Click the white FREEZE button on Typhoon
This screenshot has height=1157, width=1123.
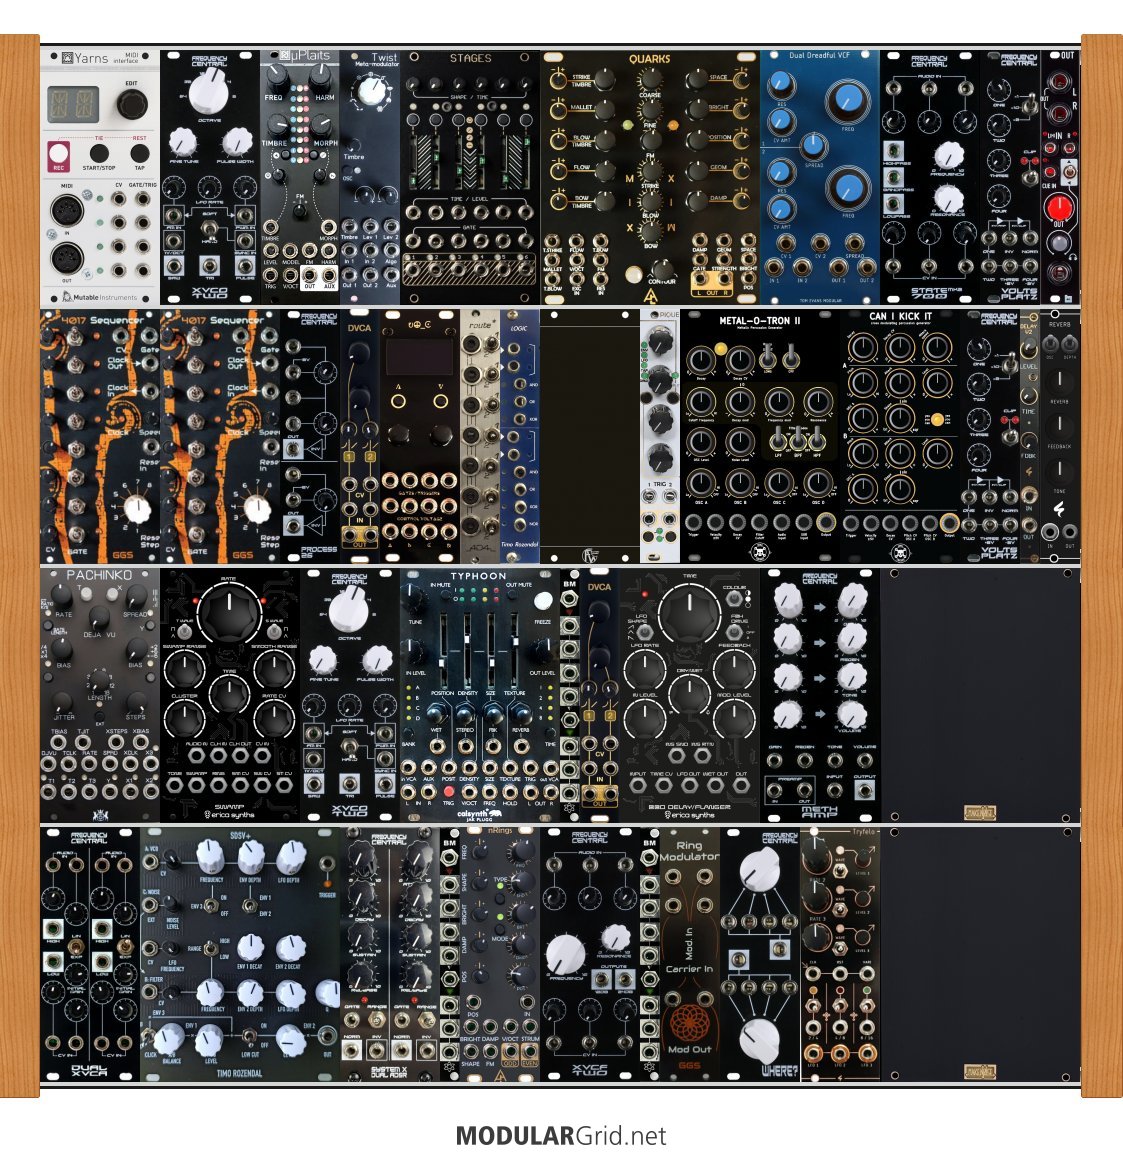pos(542,600)
